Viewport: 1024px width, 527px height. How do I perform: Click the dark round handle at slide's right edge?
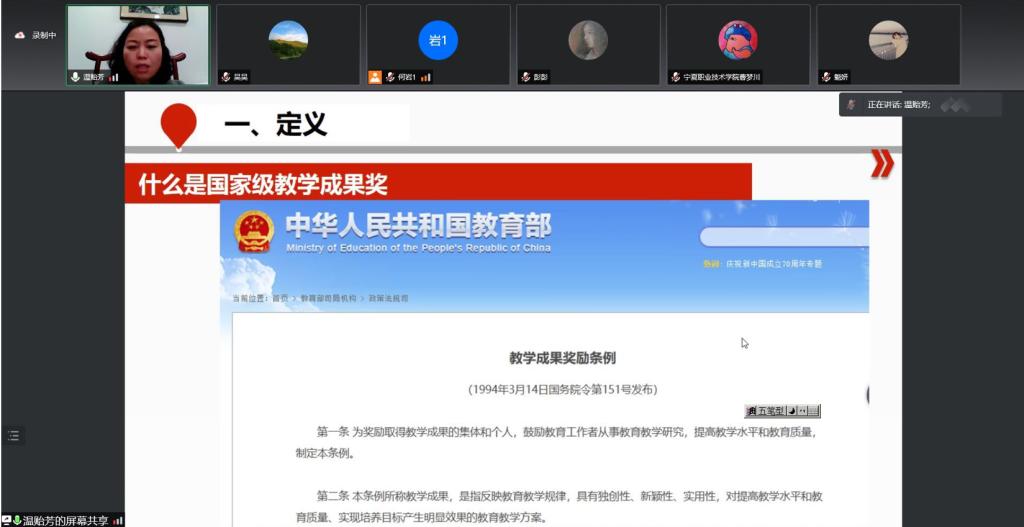[x=868, y=394]
